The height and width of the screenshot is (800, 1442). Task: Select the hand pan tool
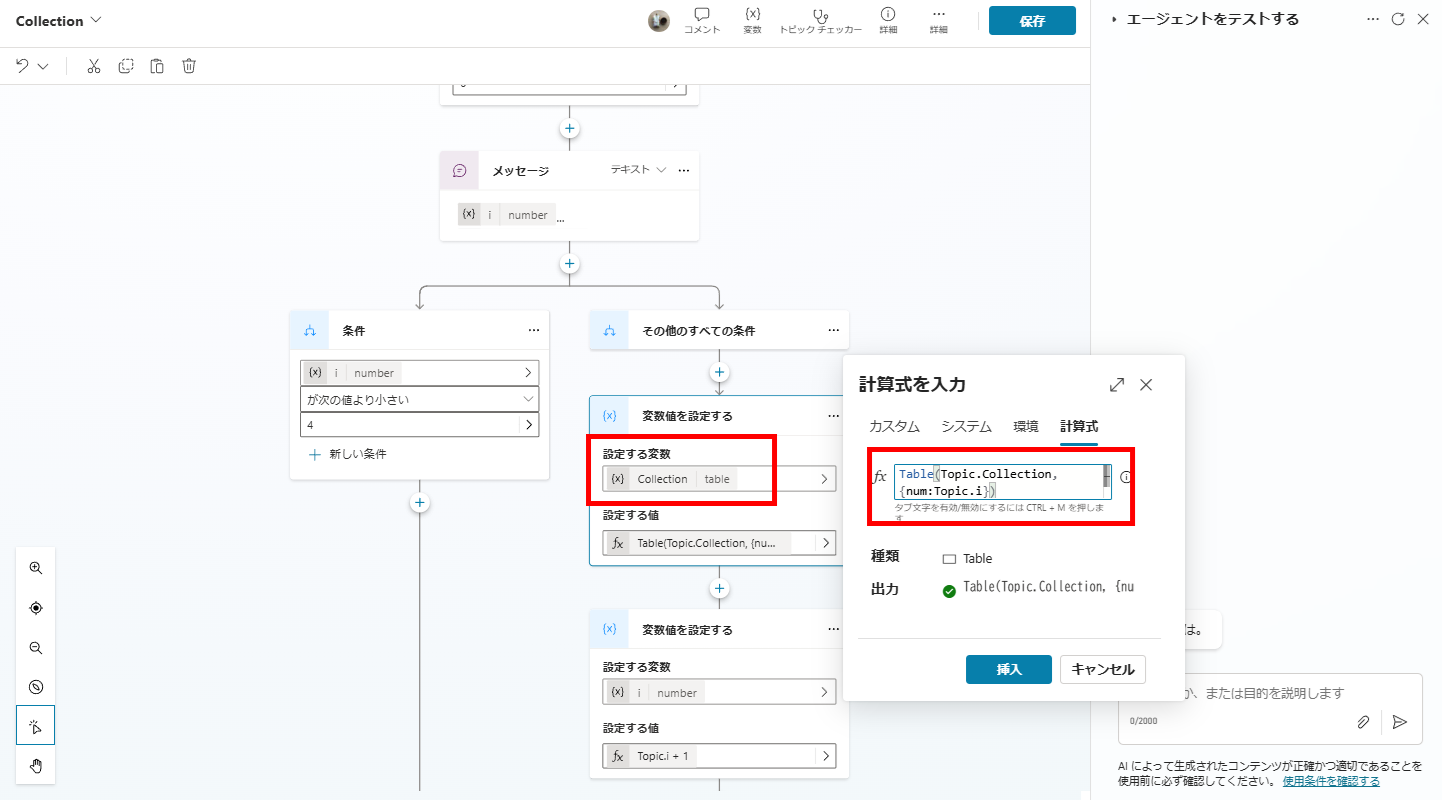pos(35,765)
